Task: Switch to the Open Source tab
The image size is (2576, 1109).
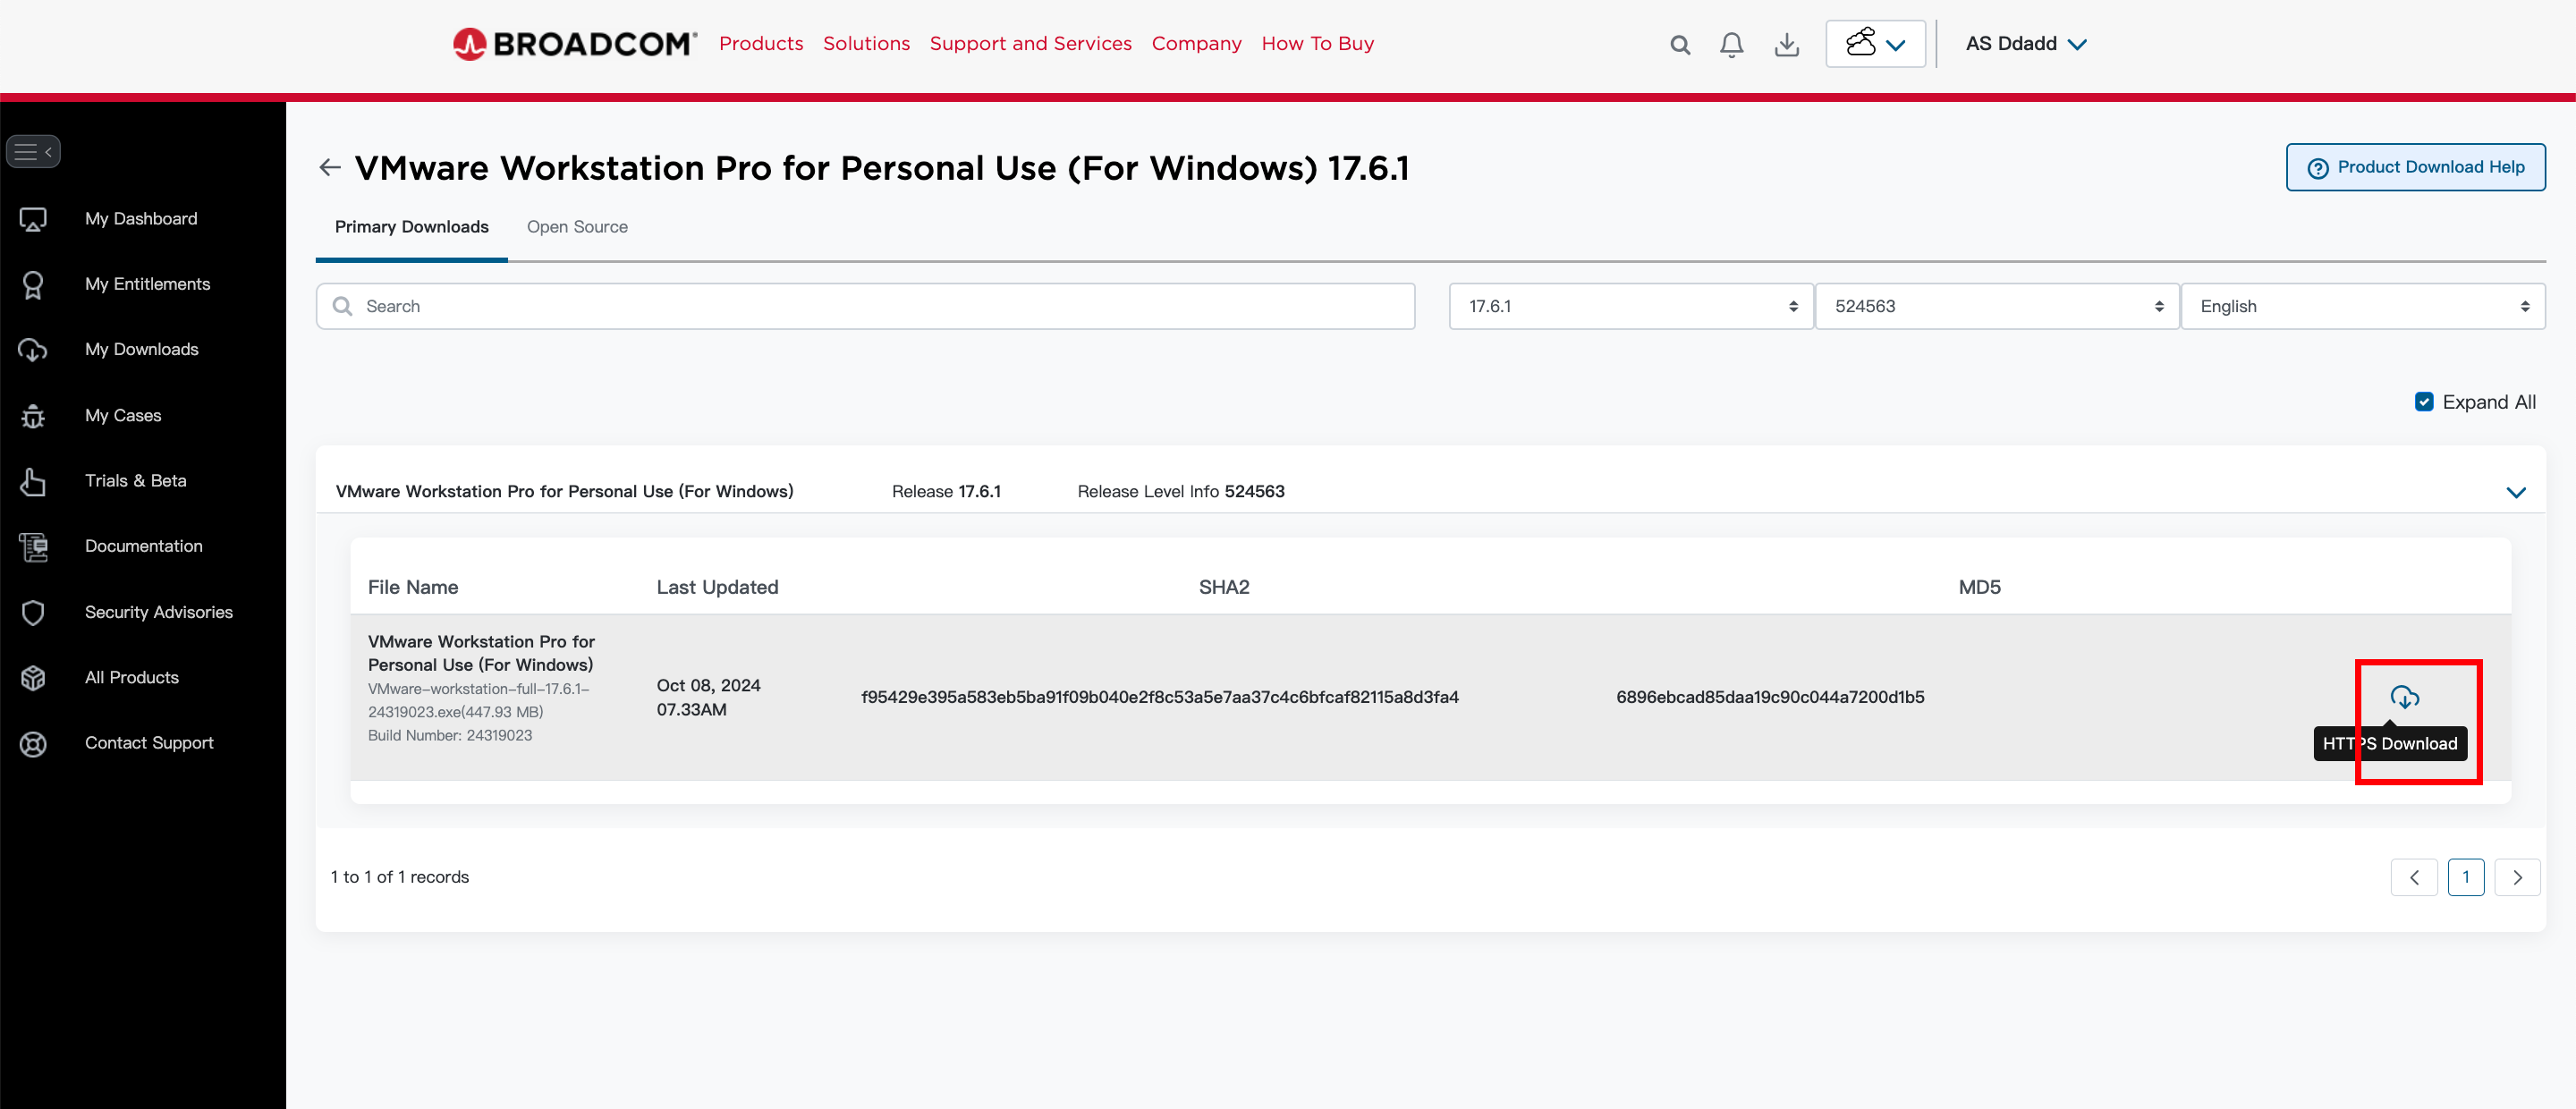Action: point(577,228)
